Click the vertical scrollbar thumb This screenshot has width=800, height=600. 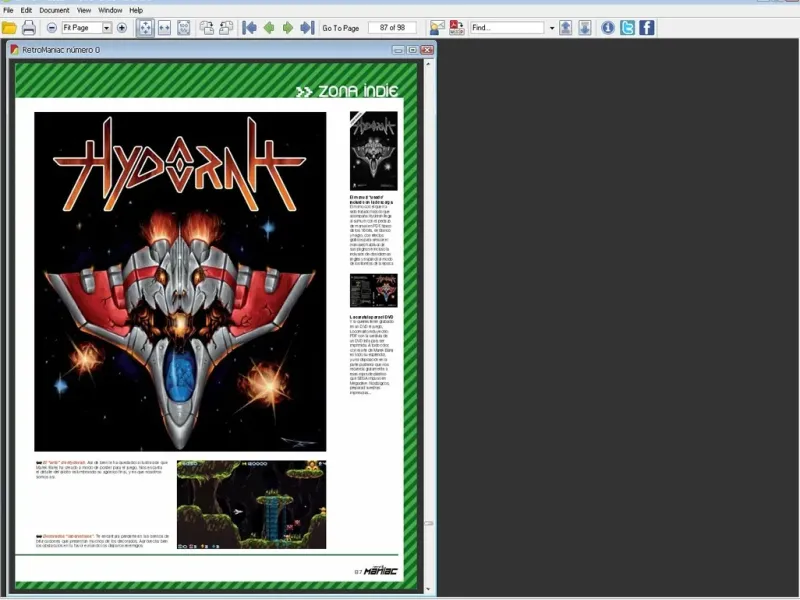pyautogui.click(x=429, y=523)
